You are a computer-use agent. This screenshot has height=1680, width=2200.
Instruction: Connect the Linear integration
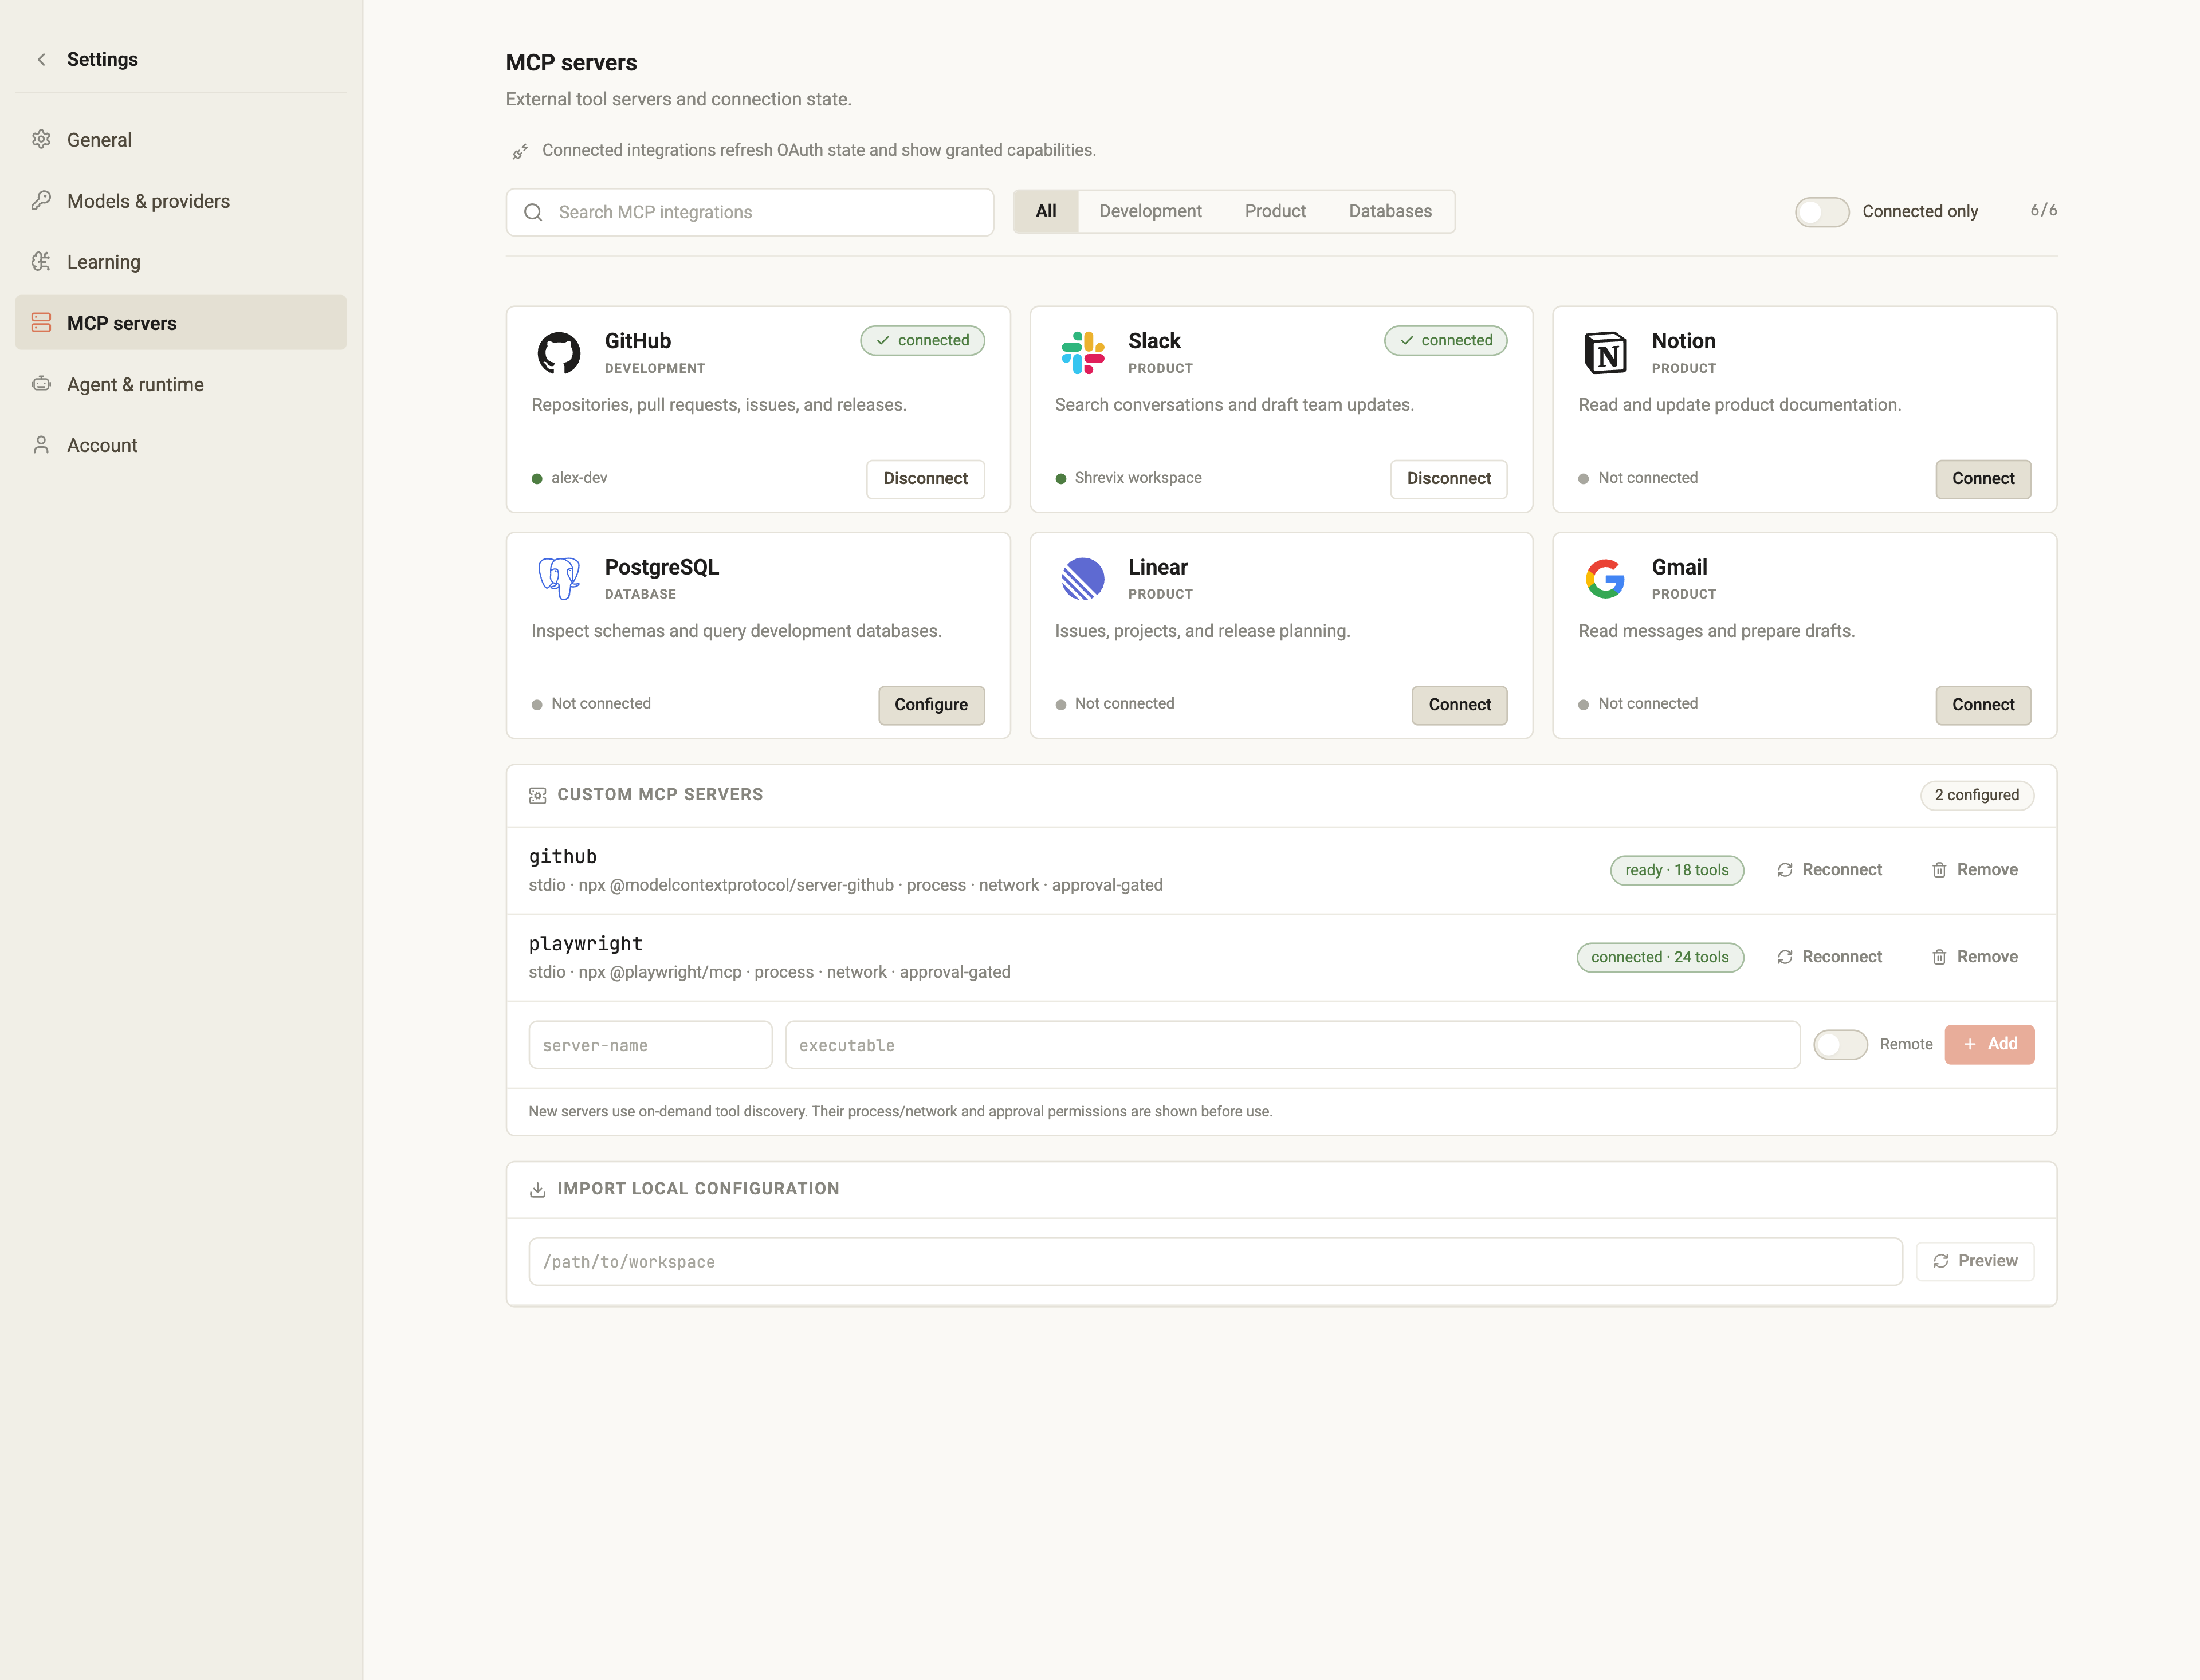tap(1459, 705)
